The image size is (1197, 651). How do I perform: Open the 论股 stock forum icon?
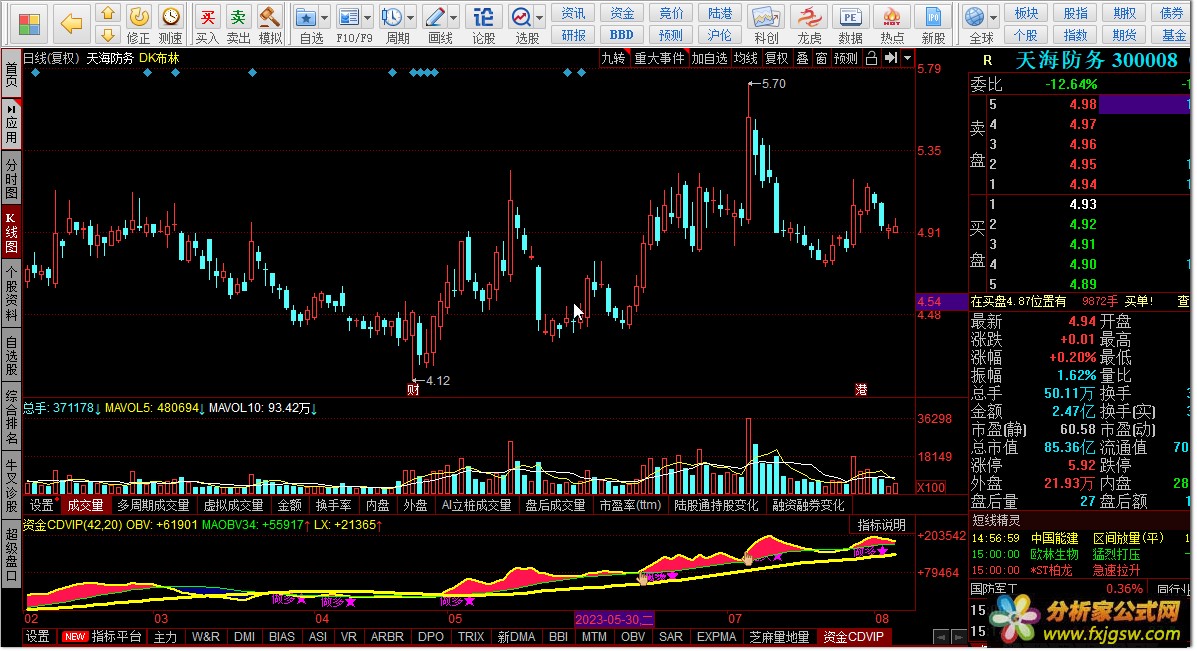[x=483, y=24]
